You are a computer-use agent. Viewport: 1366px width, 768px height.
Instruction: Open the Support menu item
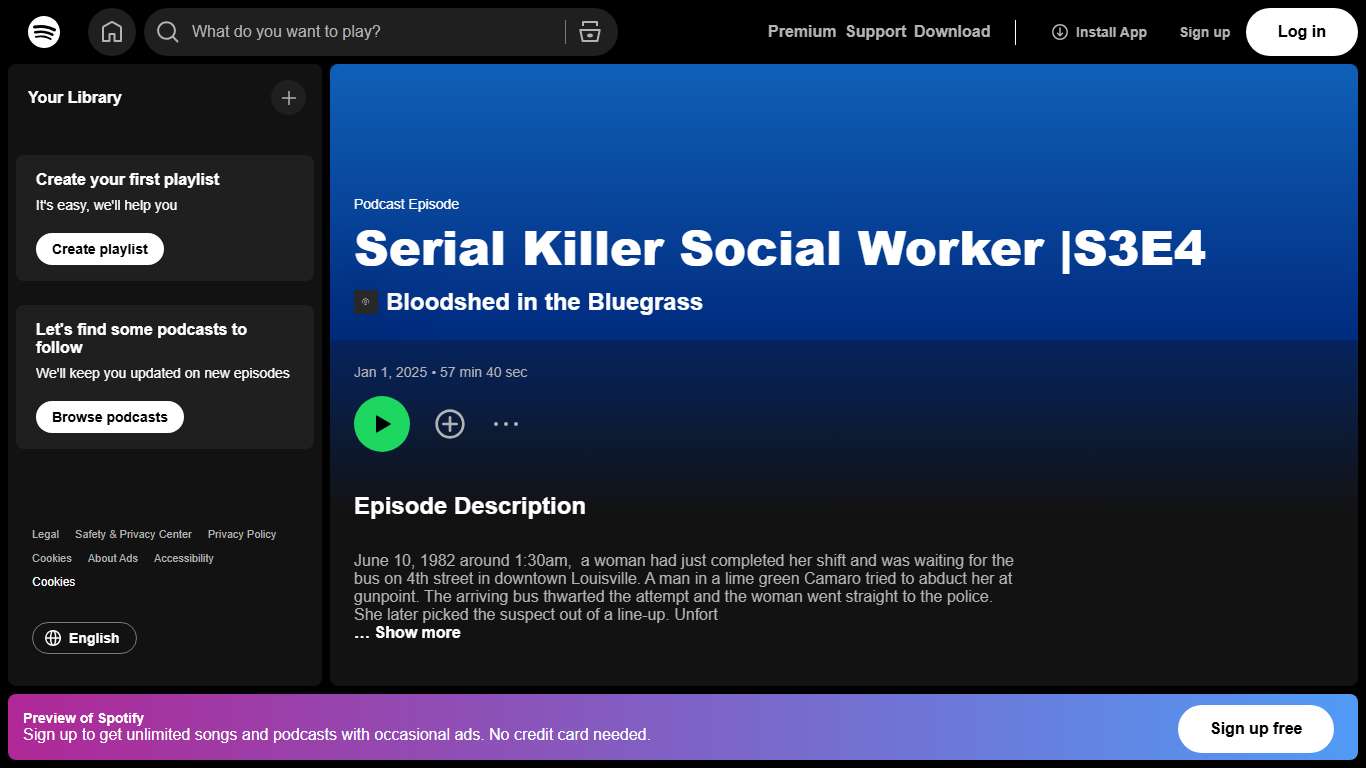[x=875, y=31]
